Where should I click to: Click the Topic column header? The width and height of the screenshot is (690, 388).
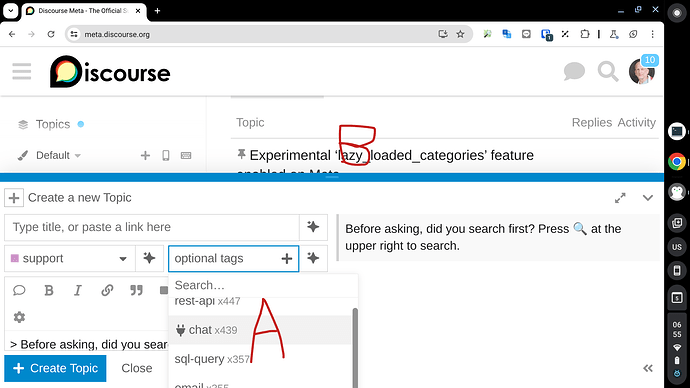(x=250, y=122)
